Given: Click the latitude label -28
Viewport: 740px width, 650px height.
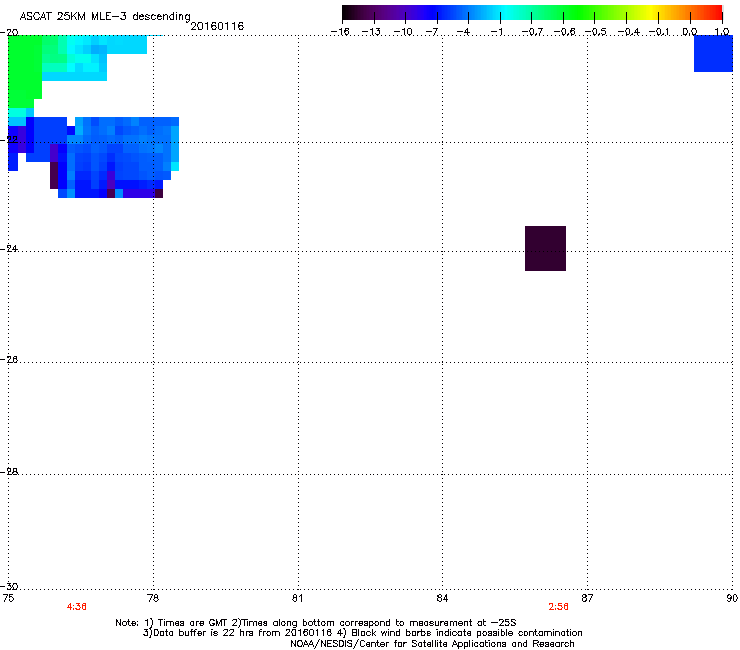Looking at the screenshot, I should [x=9, y=471].
